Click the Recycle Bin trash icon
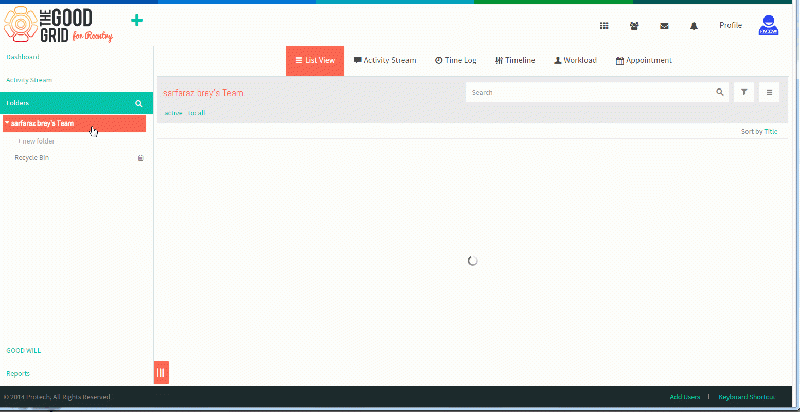 pos(140,158)
